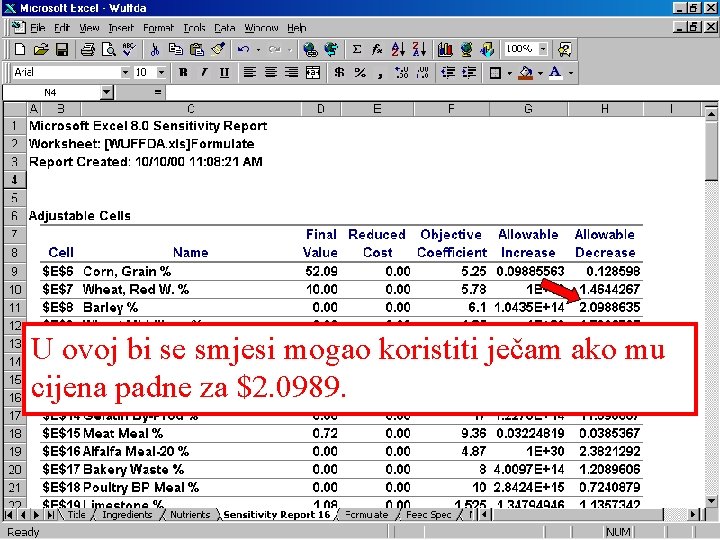The image size is (720, 540).
Task: Select column header F
Action: (x=451, y=109)
